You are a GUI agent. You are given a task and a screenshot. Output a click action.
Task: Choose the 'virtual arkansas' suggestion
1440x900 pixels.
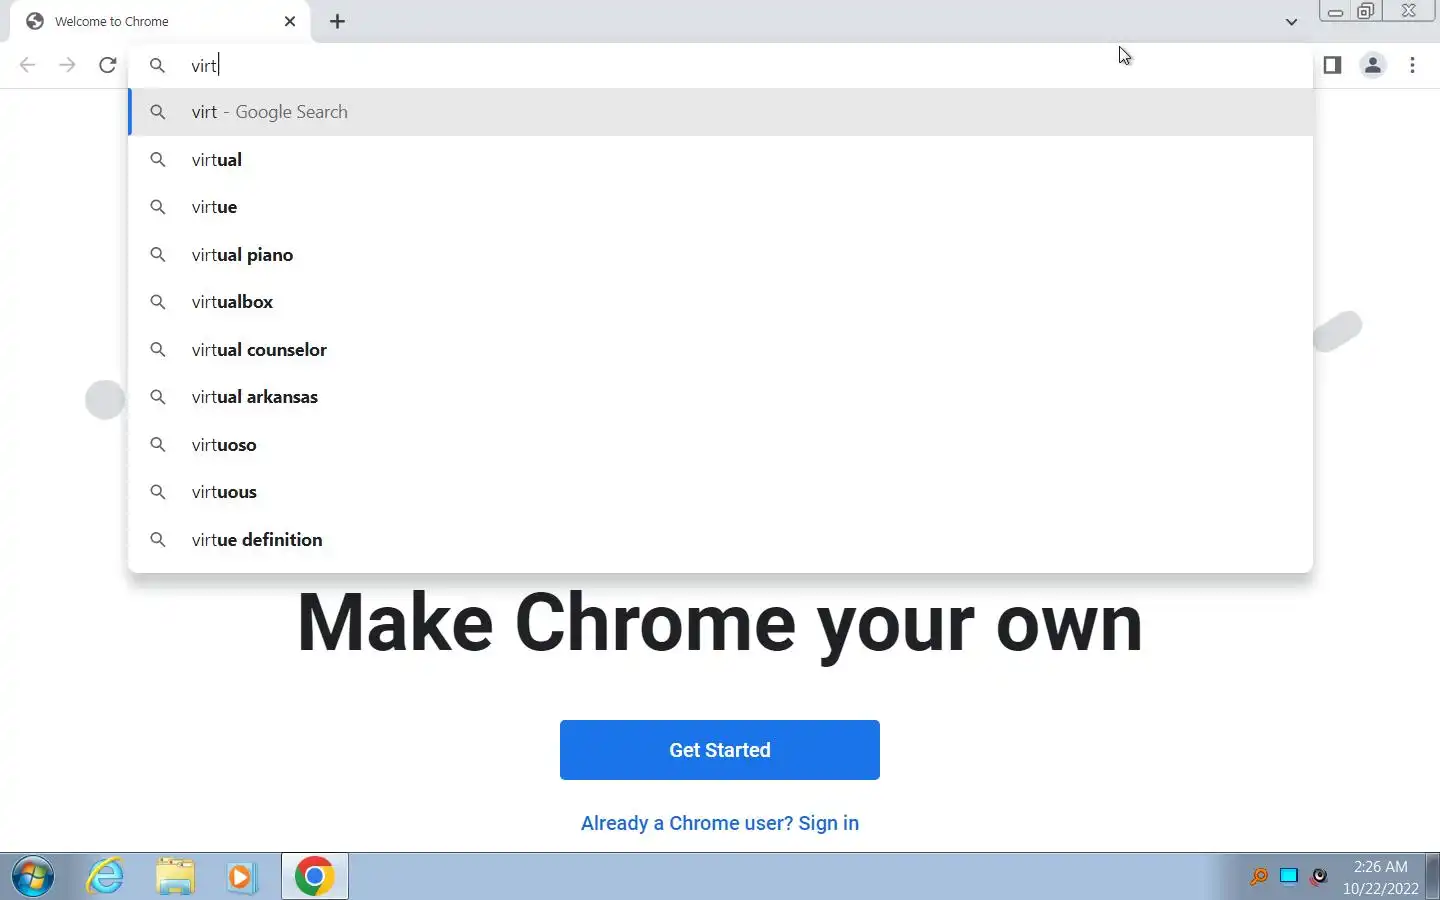[x=720, y=397]
